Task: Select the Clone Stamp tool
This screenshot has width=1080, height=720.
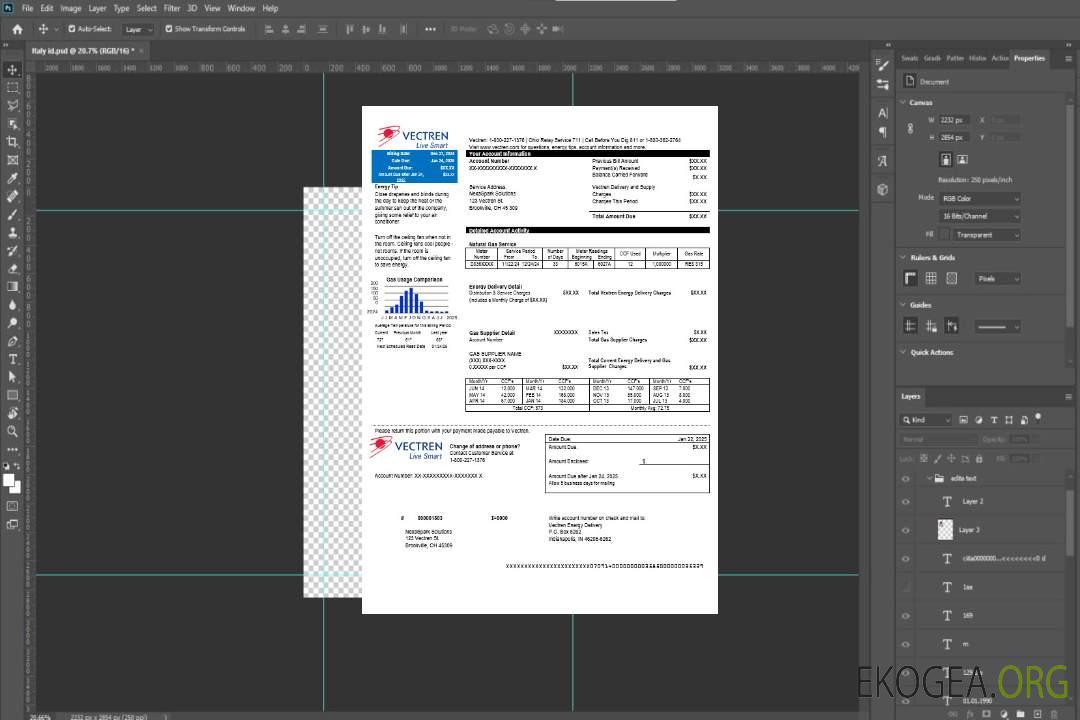Action: [12, 233]
